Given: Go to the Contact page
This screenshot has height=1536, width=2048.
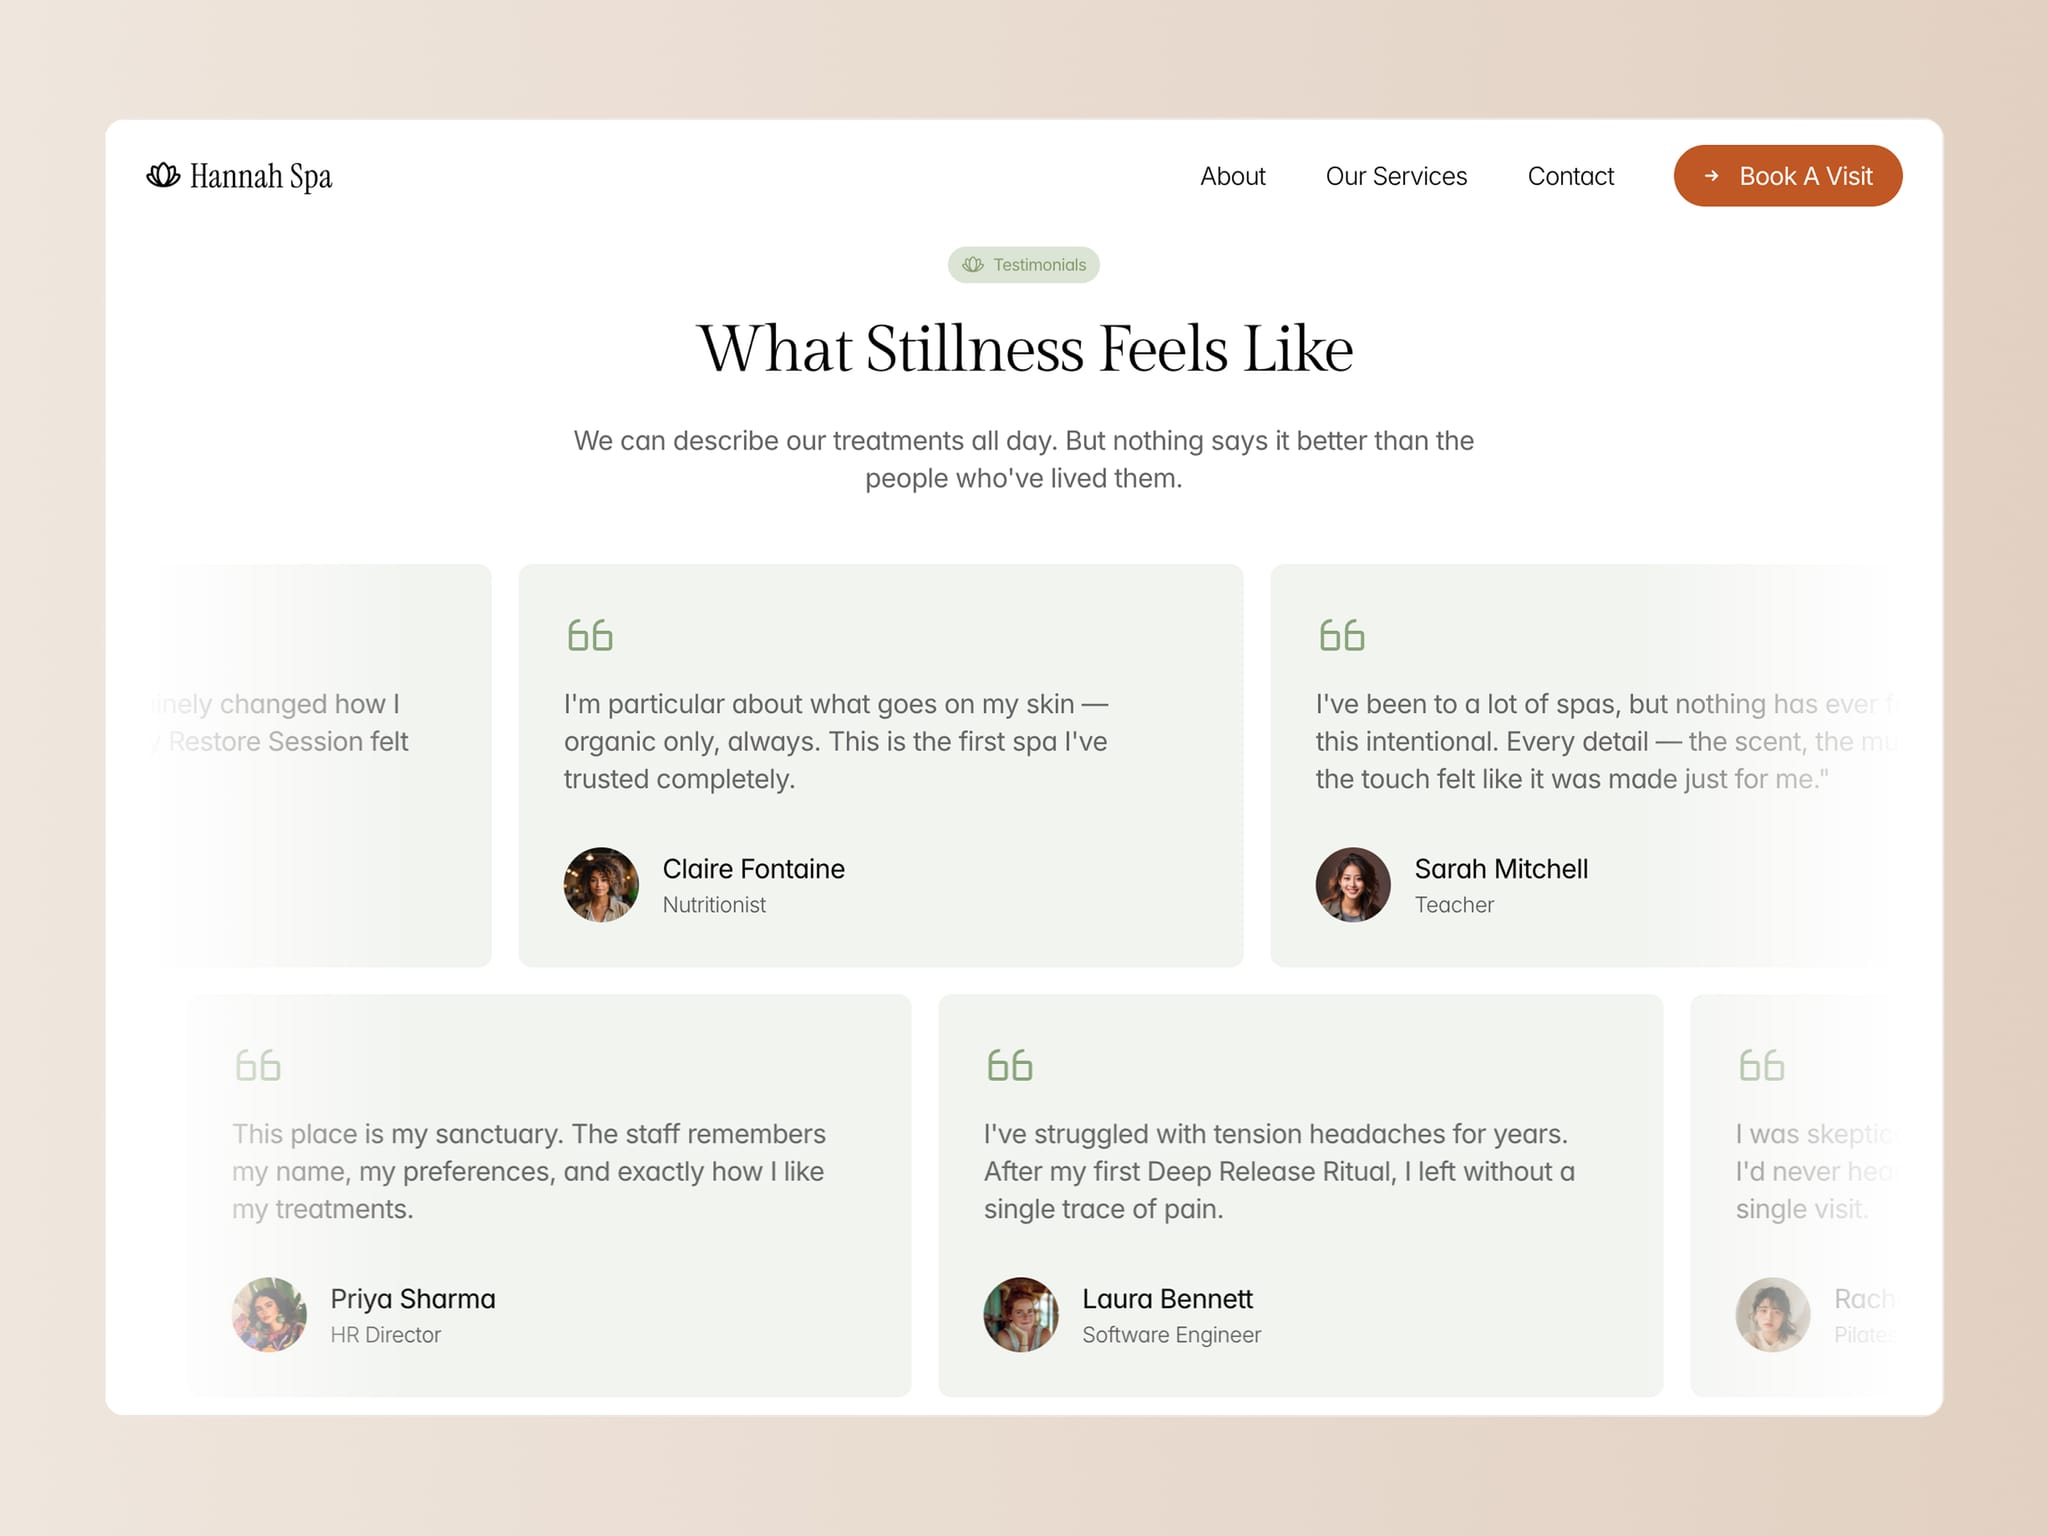Looking at the screenshot, I should click(x=1570, y=176).
